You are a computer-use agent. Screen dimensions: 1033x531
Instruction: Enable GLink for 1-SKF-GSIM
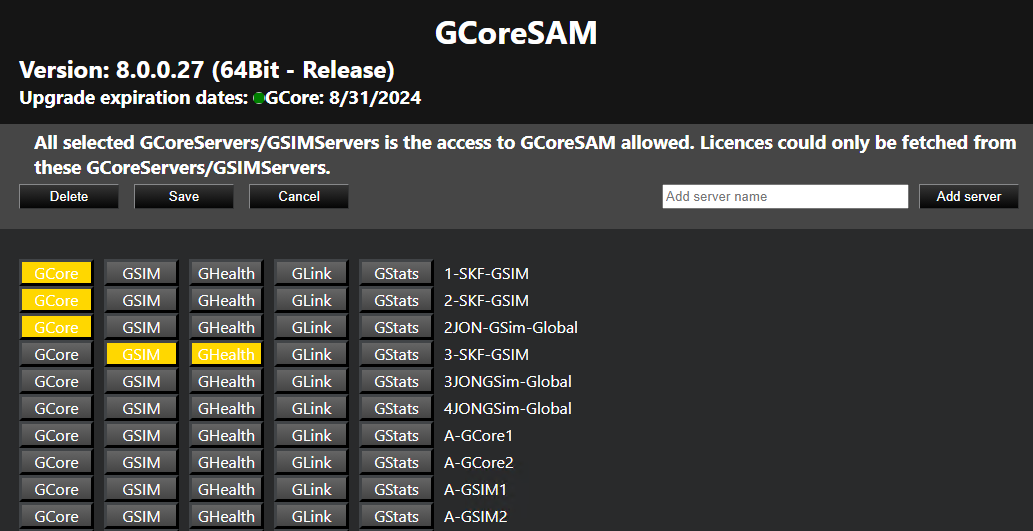(311, 273)
